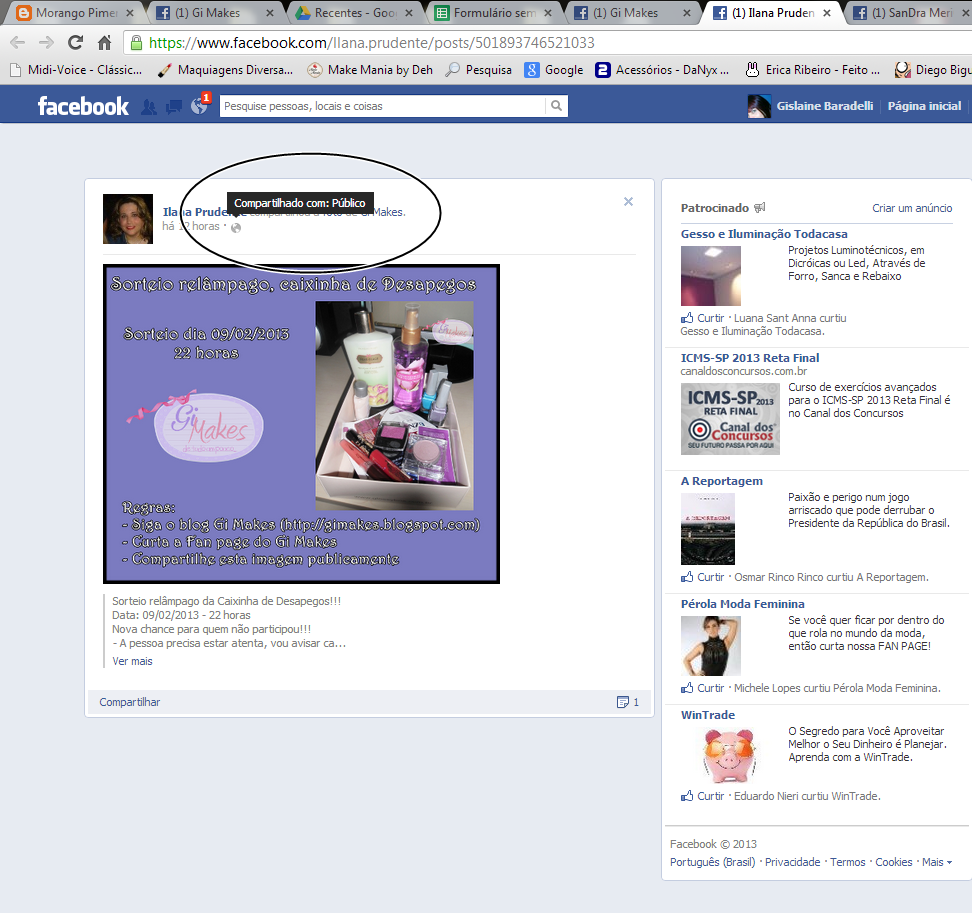Open Privacidade footer link
This screenshot has height=913, width=972.
[x=792, y=862]
